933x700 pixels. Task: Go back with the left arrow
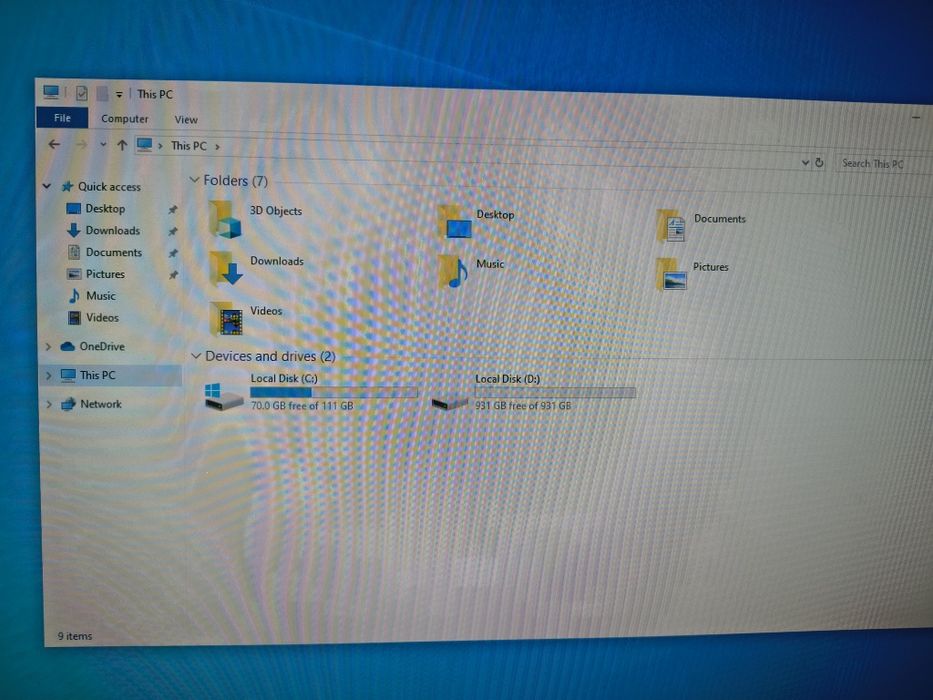54,144
